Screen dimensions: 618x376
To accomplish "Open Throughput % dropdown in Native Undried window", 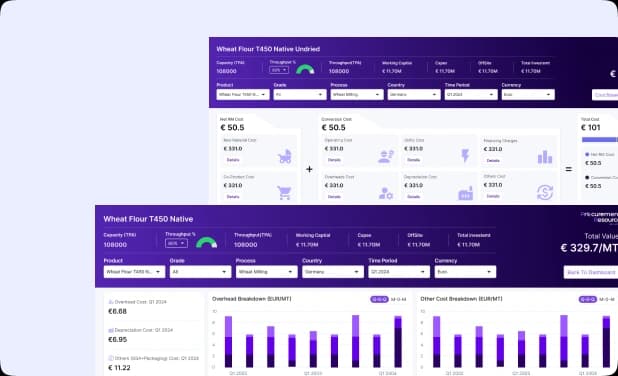I will coord(279,70).
